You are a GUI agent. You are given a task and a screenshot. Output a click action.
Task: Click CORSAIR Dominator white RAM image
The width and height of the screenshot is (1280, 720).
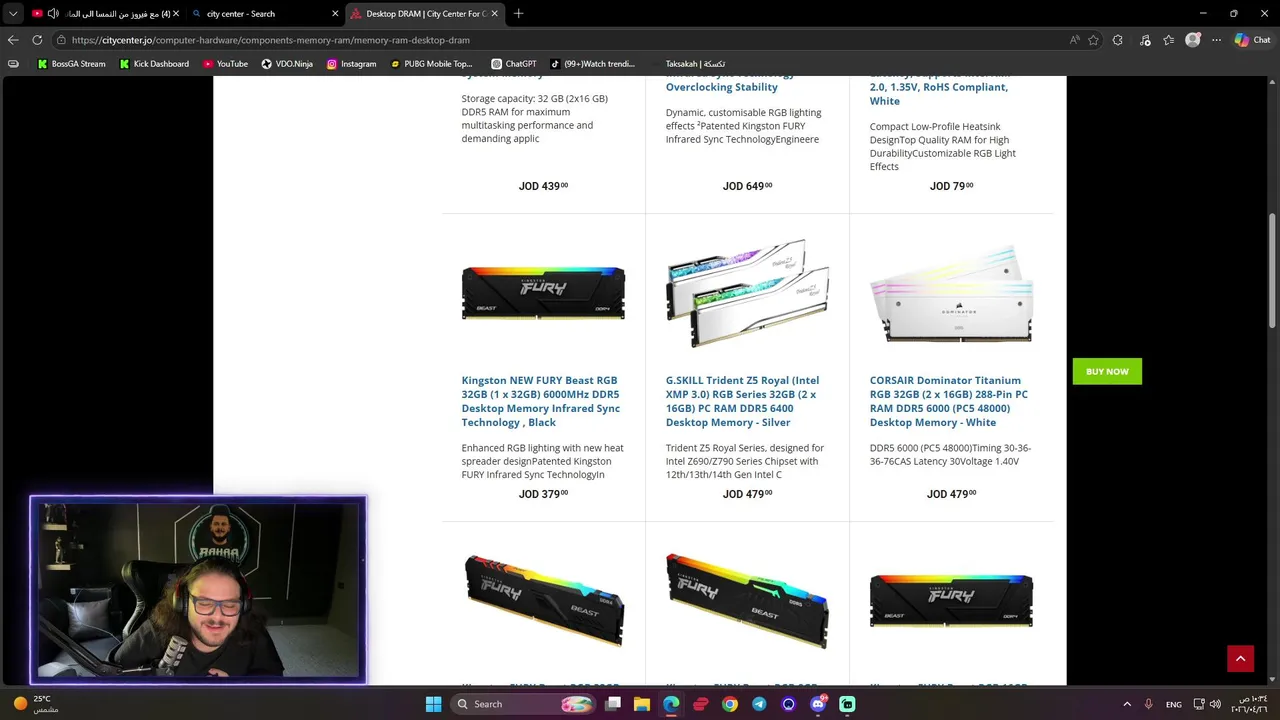[x=951, y=293]
